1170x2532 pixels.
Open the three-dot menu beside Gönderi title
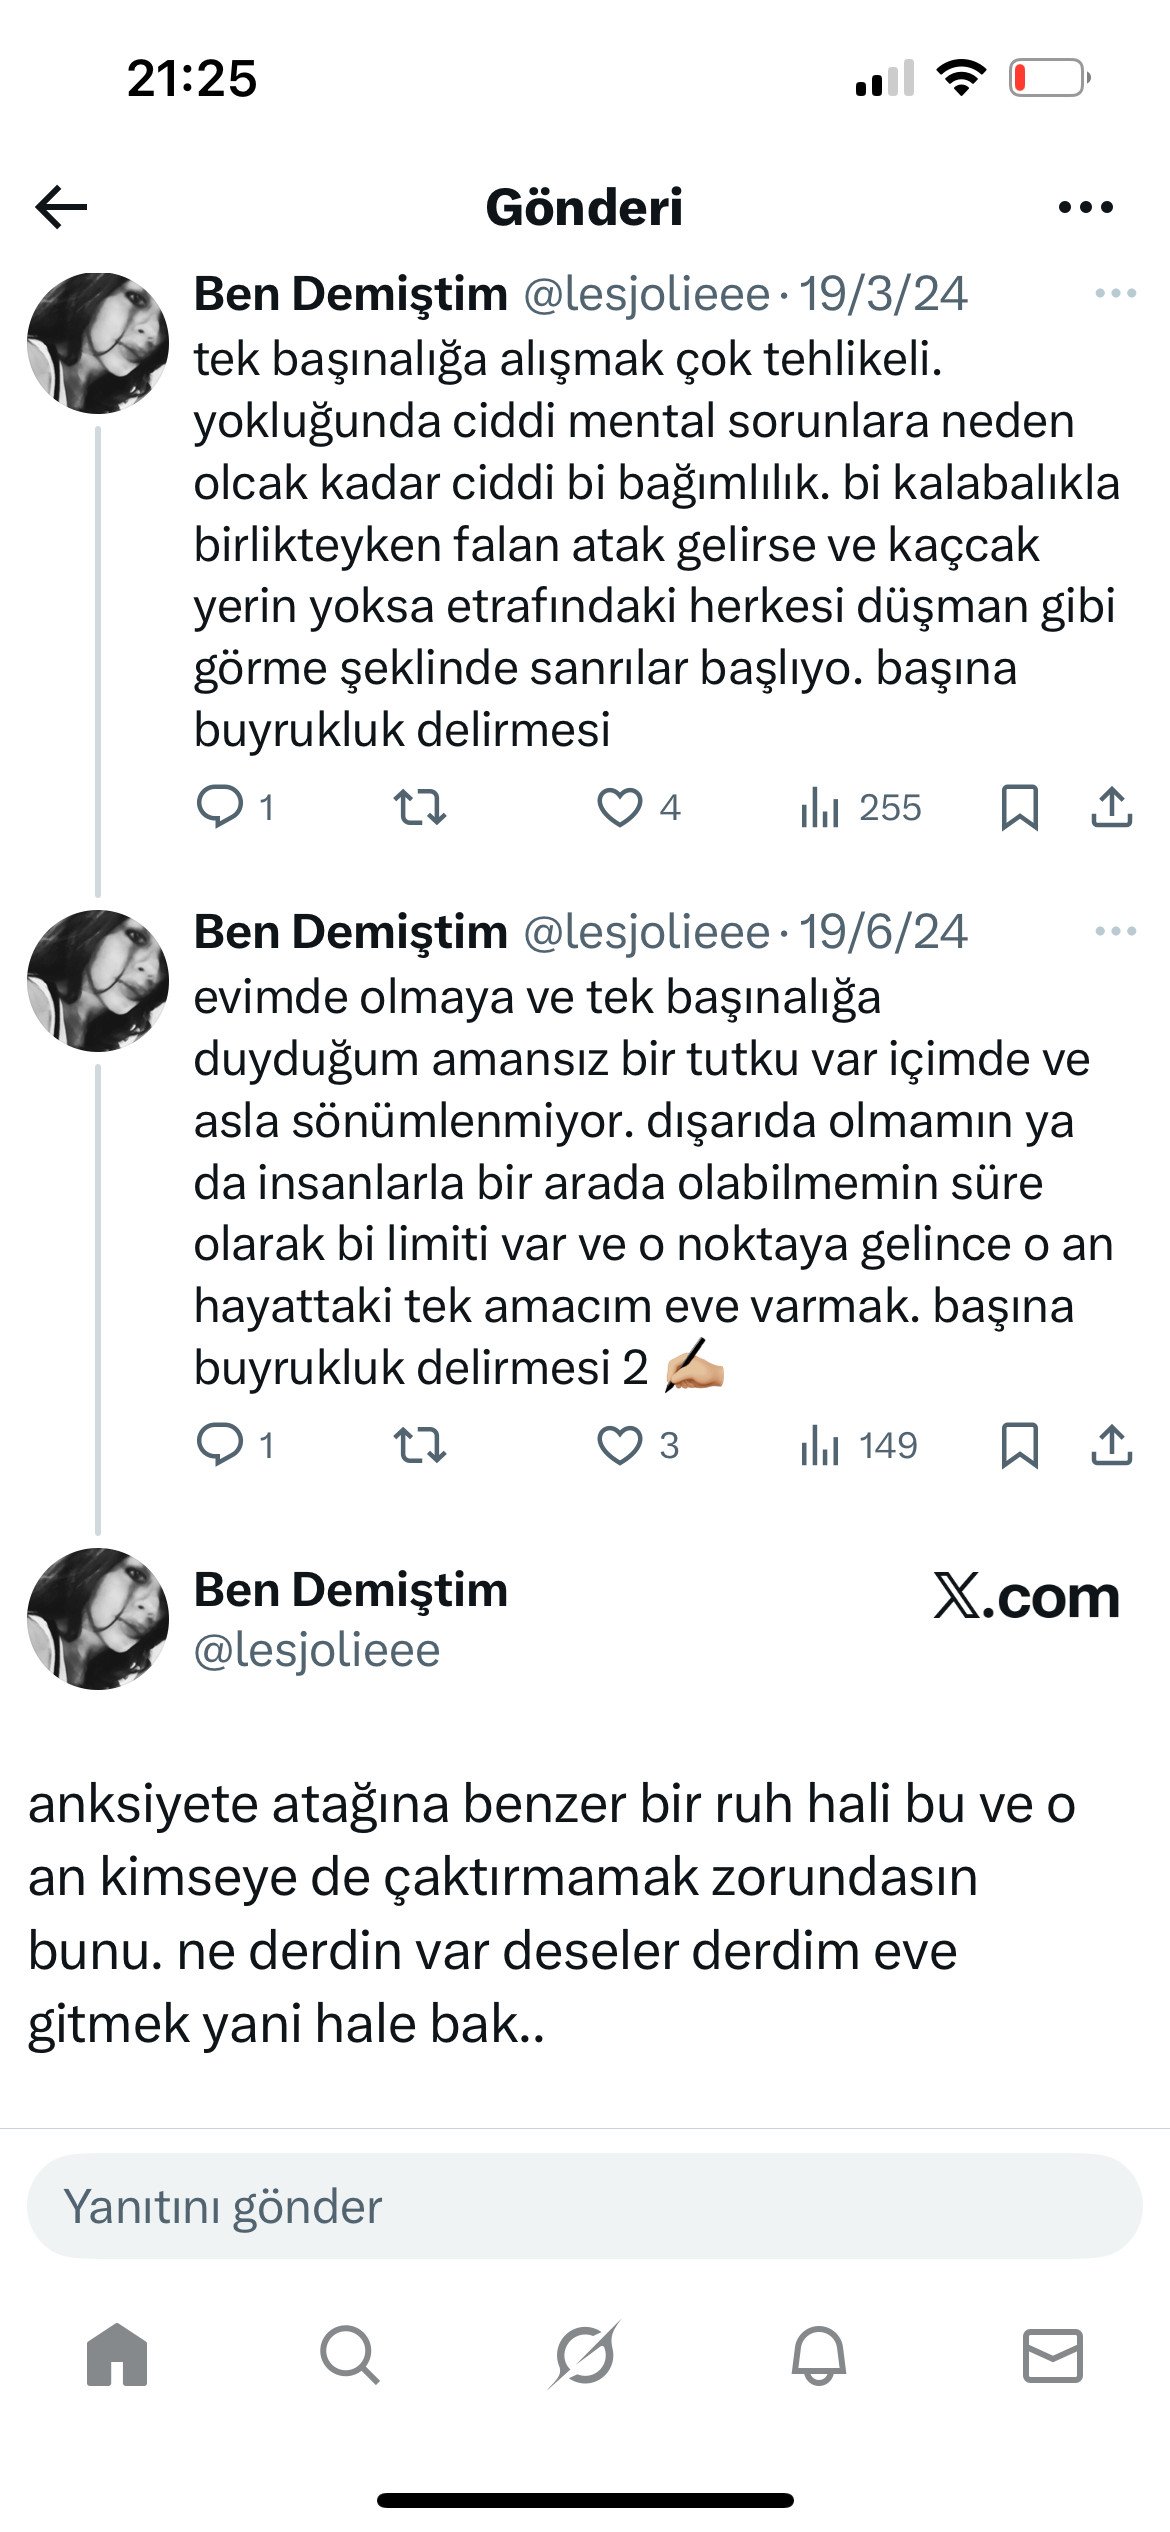click(1085, 208)
